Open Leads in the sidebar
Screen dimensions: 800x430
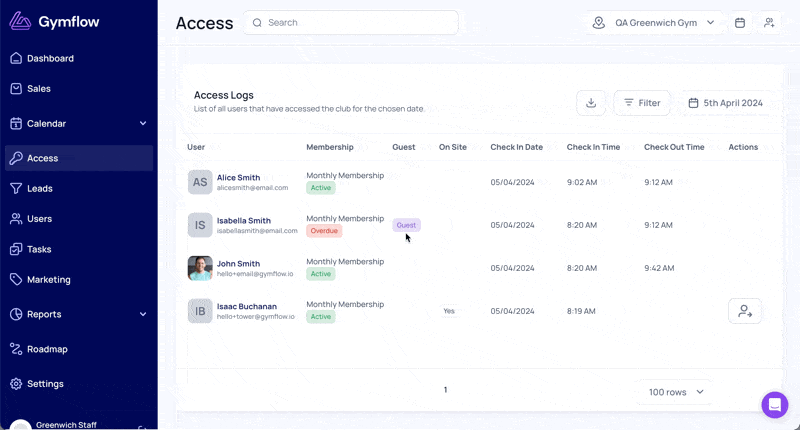pos(40,188)
